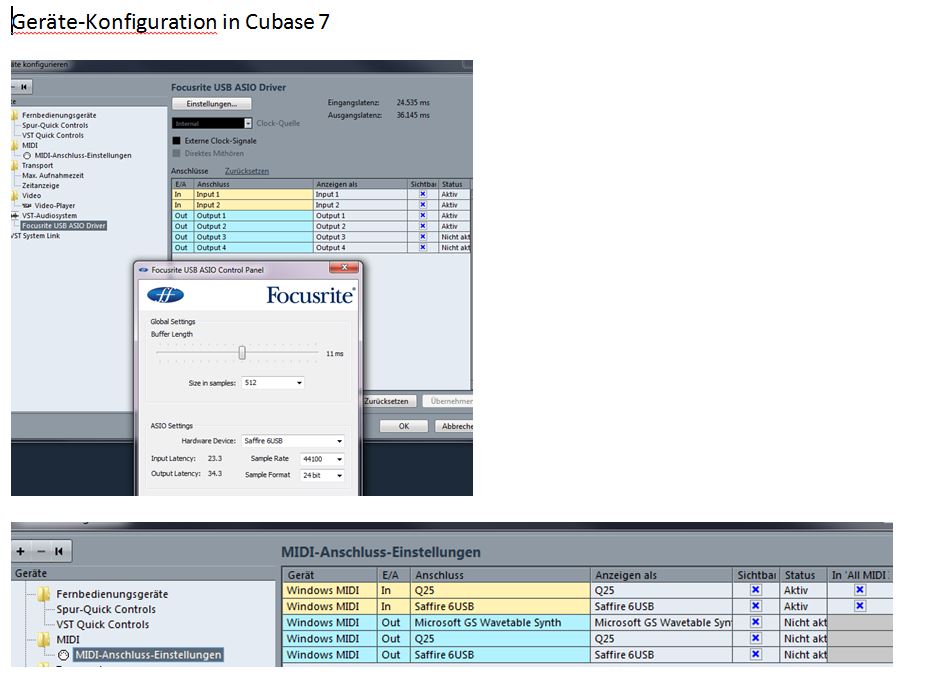Viewport: 949px width, 679px height.
Task: Select Focusrite USB ASIO Driver in the tree
Action: pyautogui.click(x=64, y=226)
